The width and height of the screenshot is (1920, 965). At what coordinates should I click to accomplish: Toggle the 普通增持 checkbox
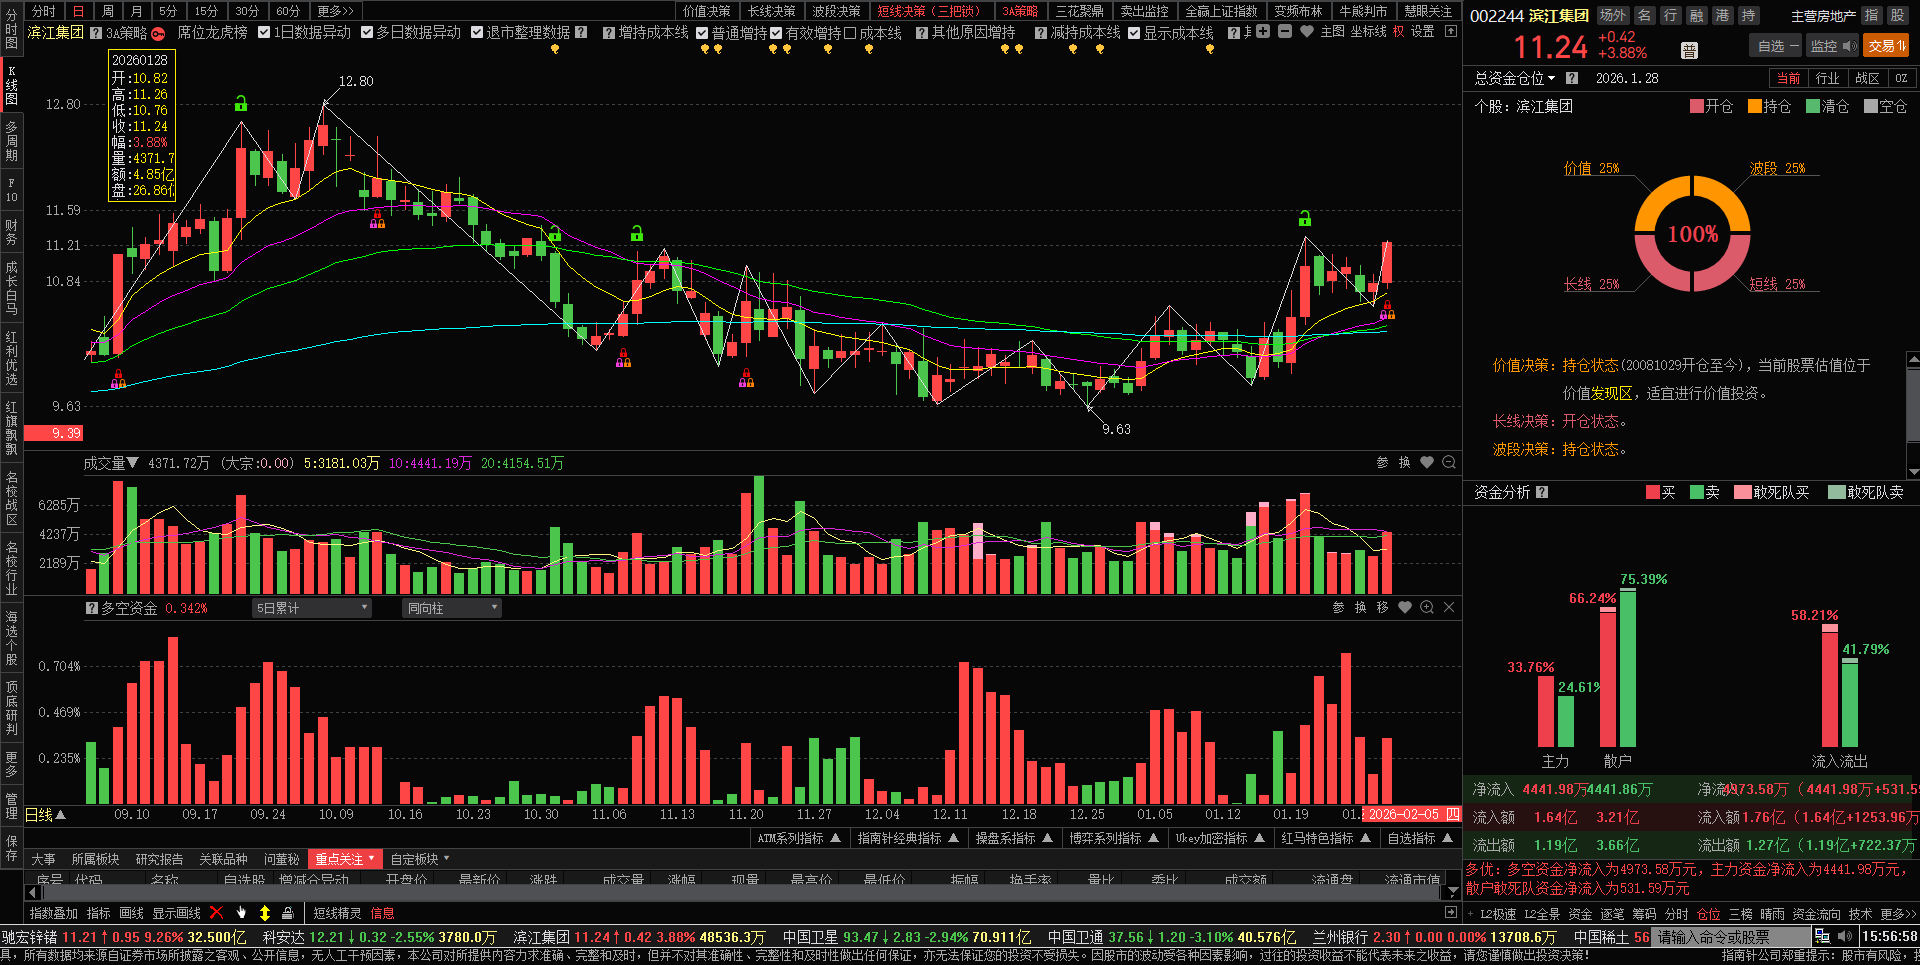click(x=702, y=33)
